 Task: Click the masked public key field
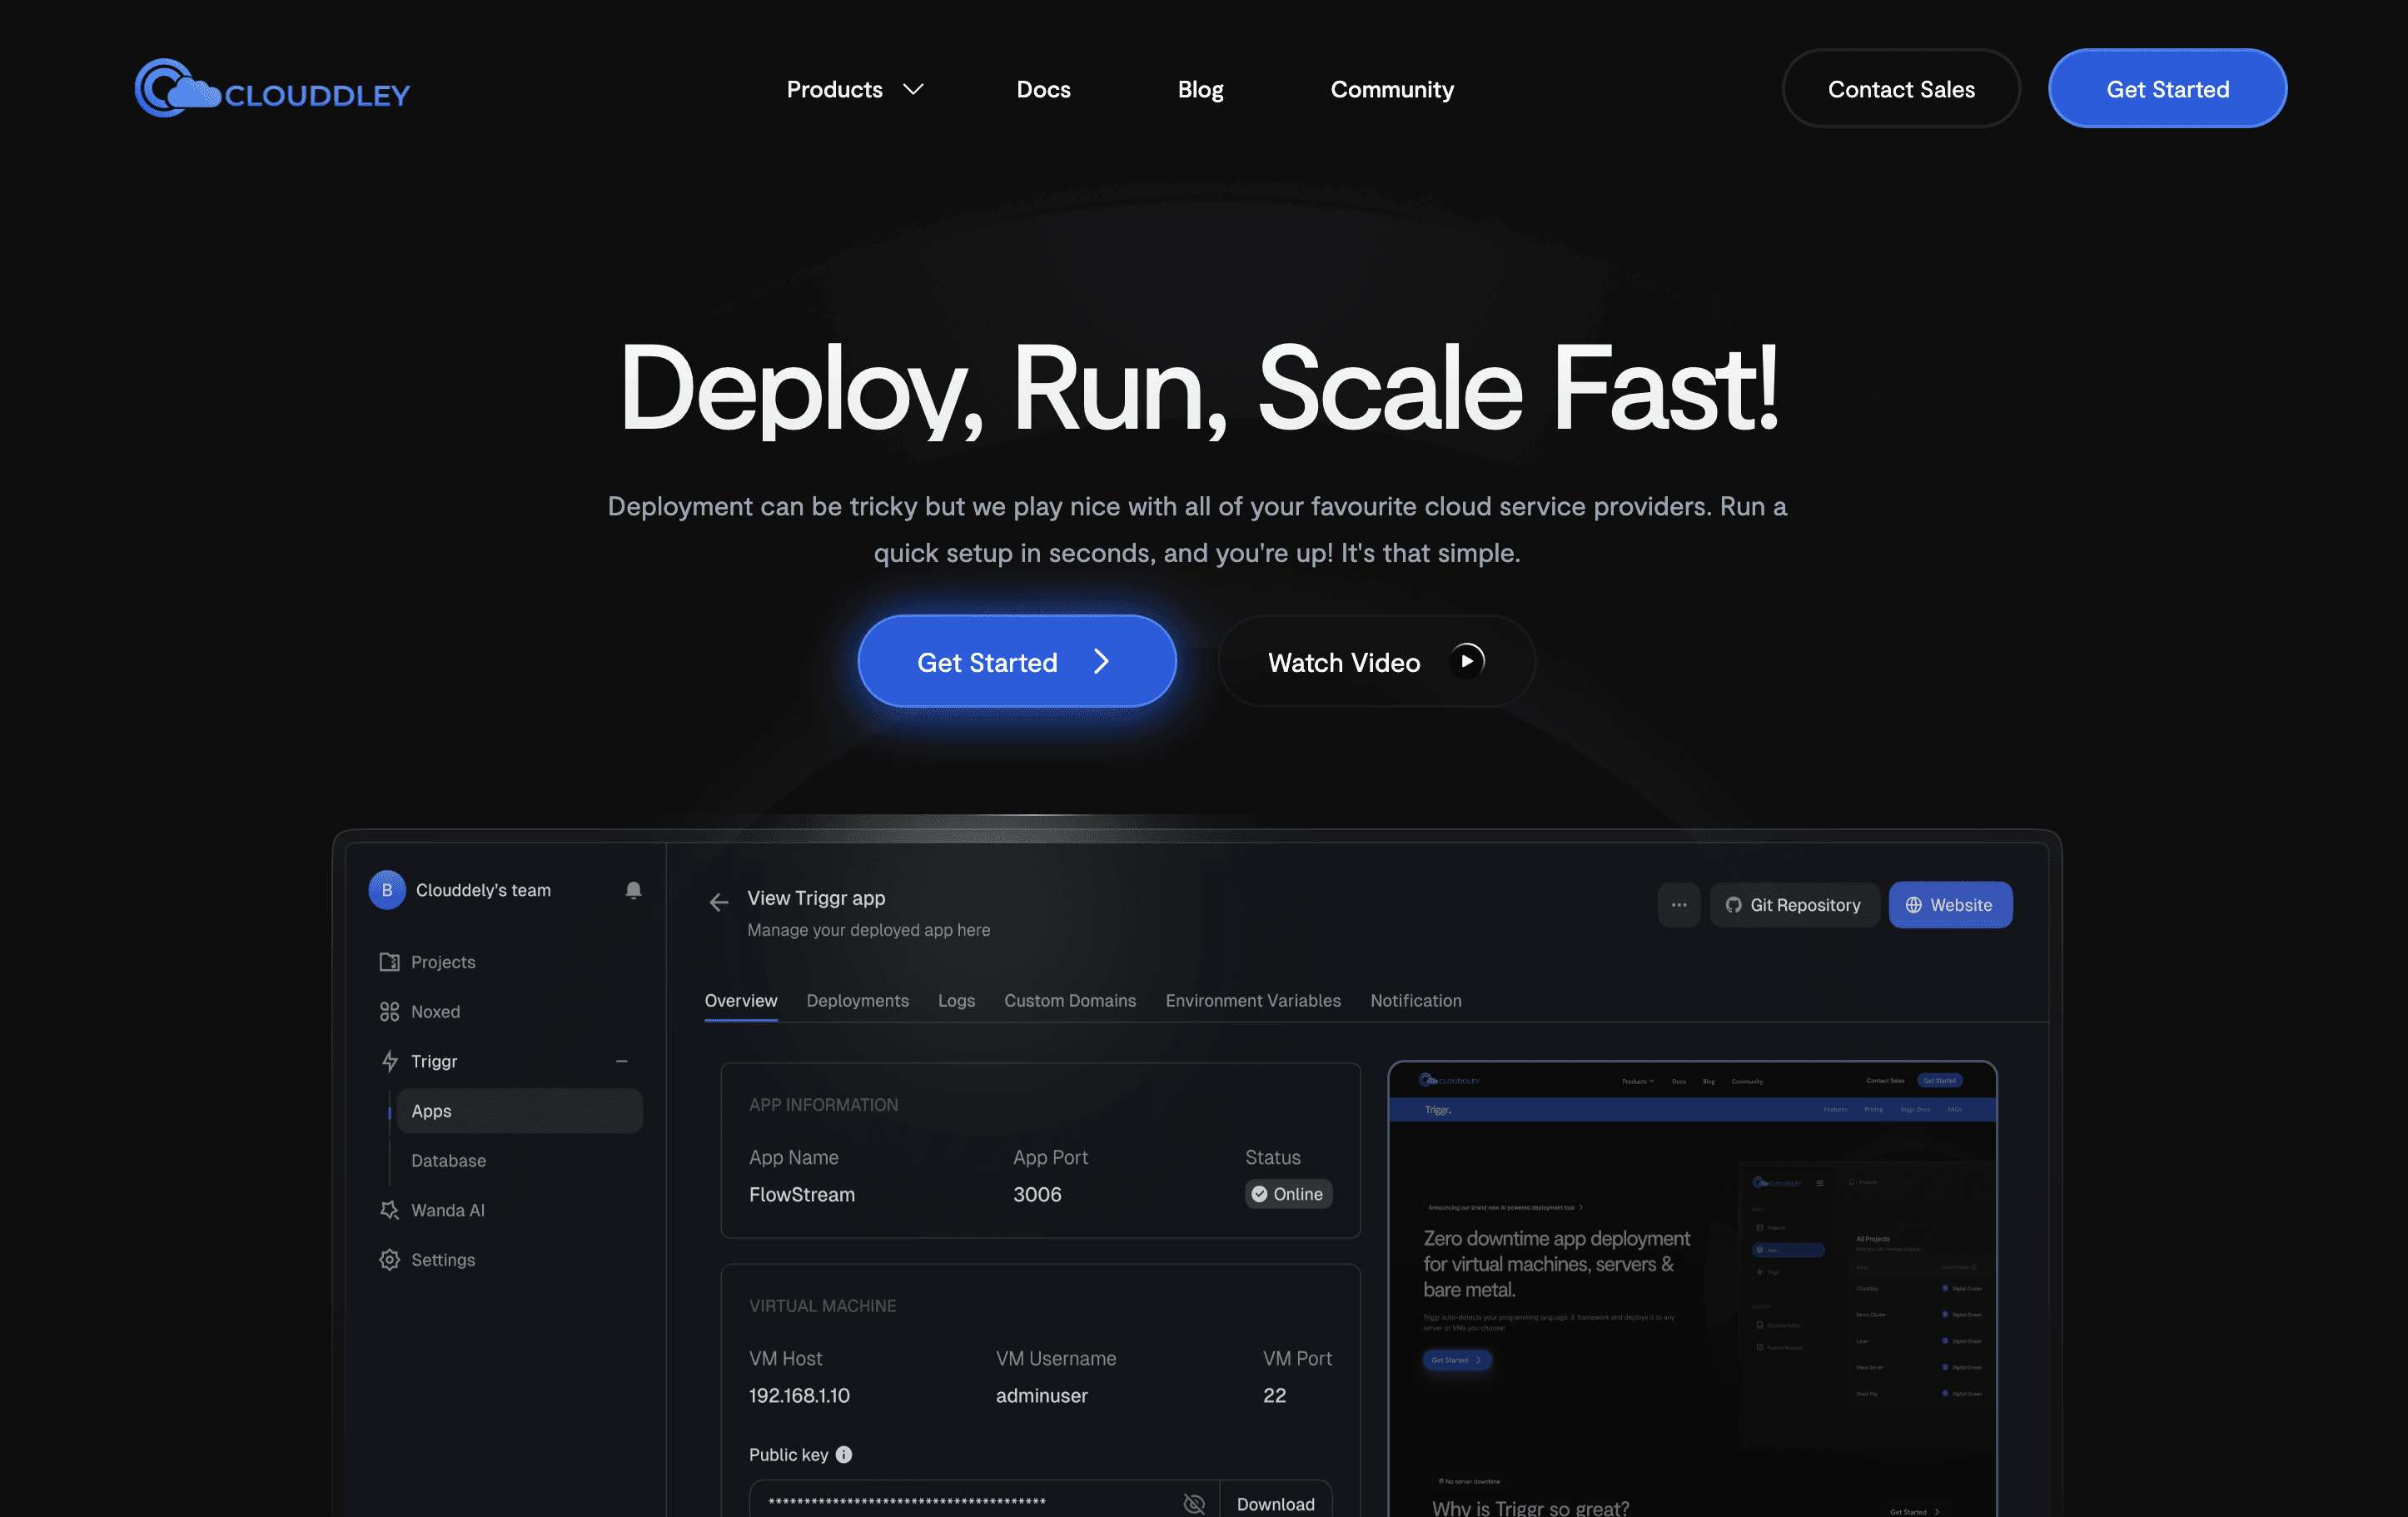click(960, 1502)
